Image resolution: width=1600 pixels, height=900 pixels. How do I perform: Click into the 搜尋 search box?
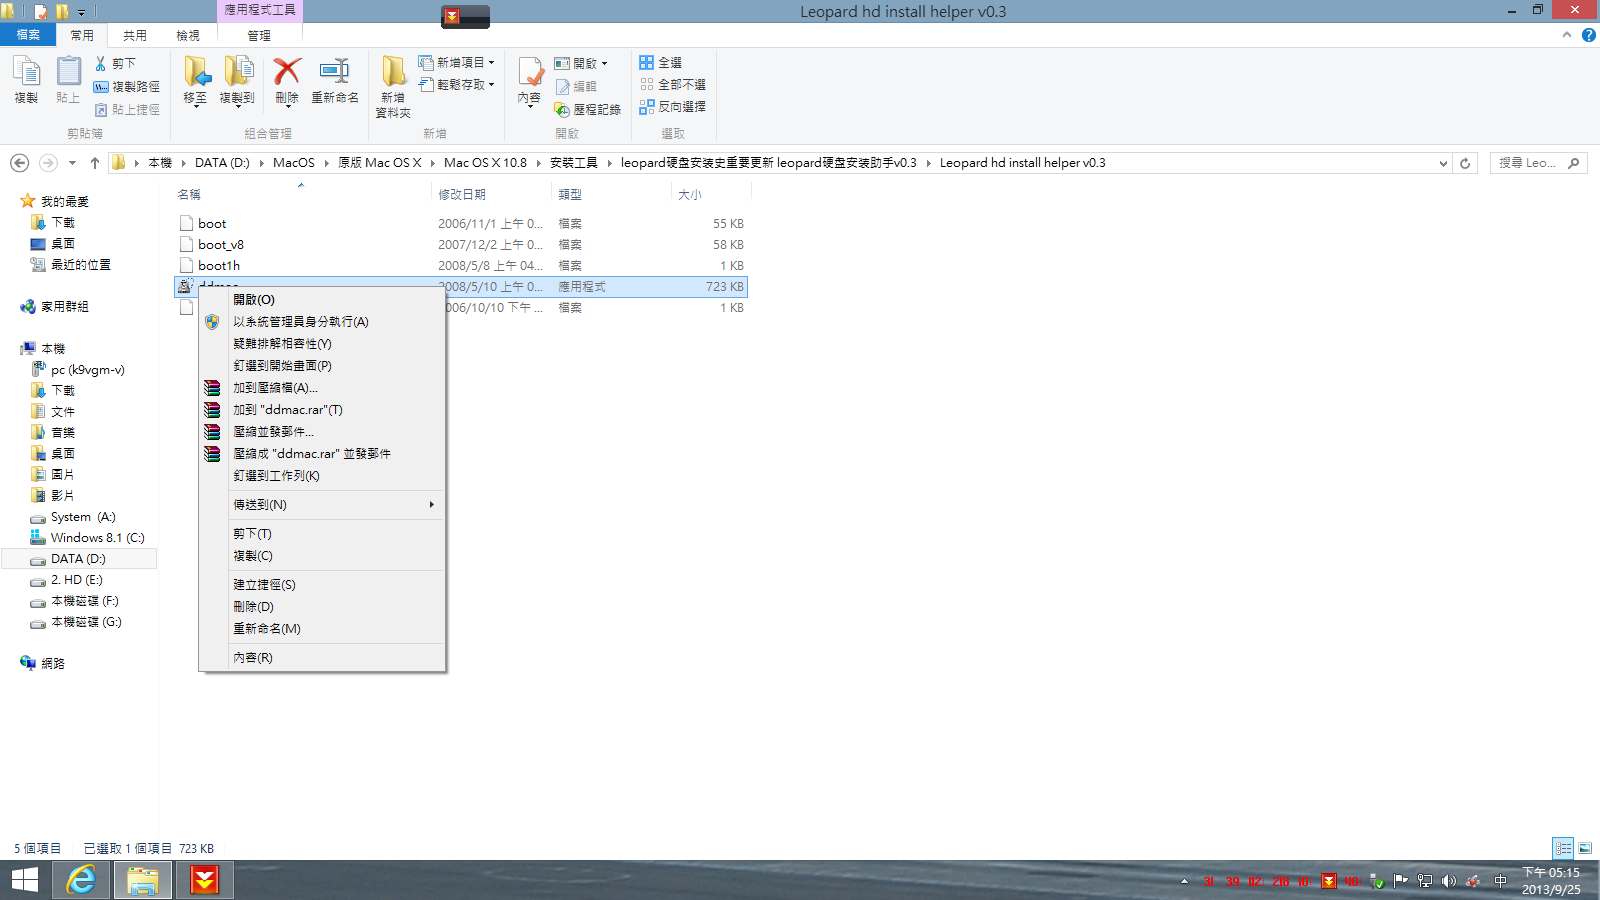(x=1538, y=163)
